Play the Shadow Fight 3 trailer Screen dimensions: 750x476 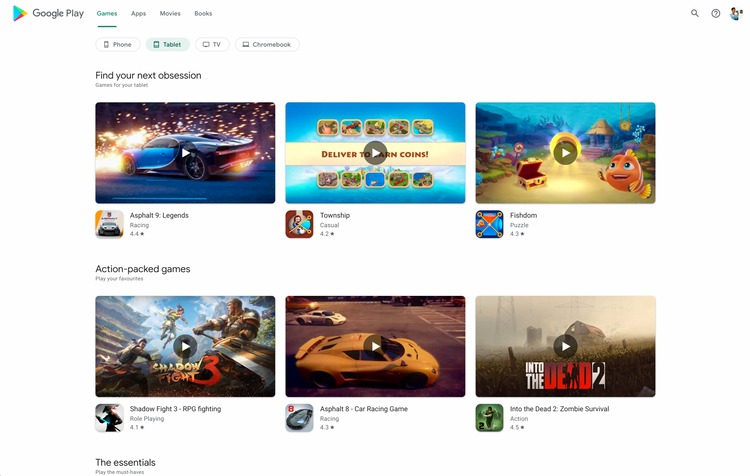point(185,346)
